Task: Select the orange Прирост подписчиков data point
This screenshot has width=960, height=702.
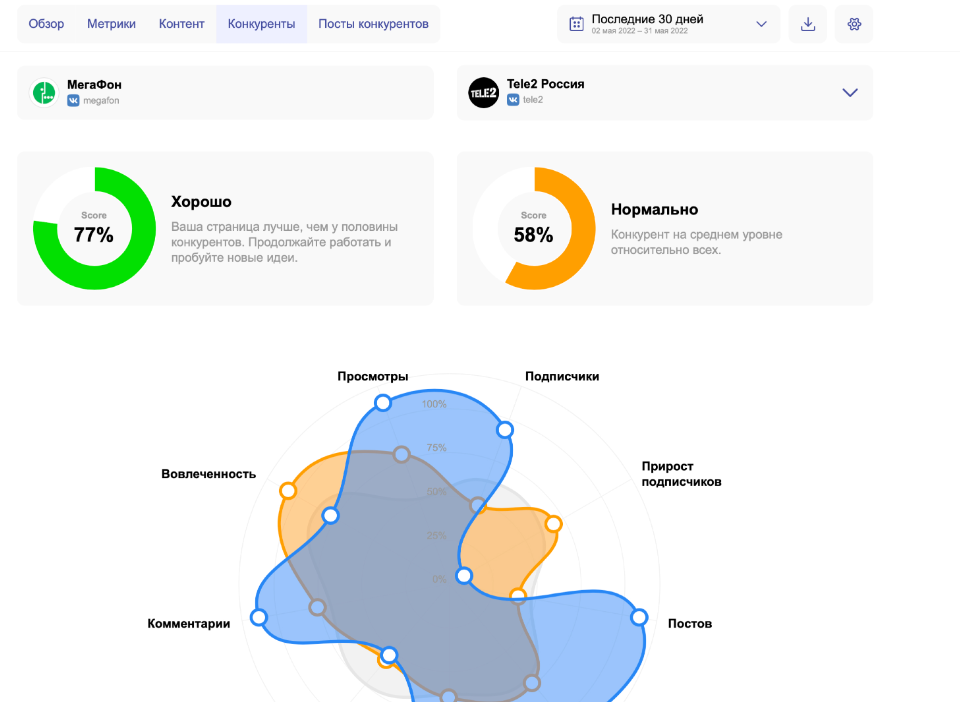Action: click(x=553, y=524)
